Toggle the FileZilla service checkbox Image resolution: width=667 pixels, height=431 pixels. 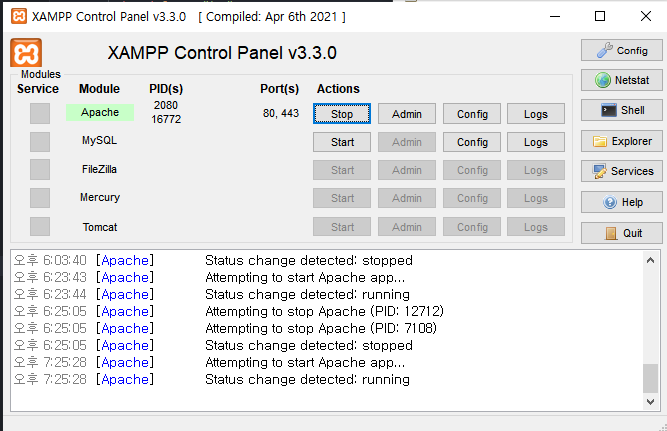coord(40,170)
